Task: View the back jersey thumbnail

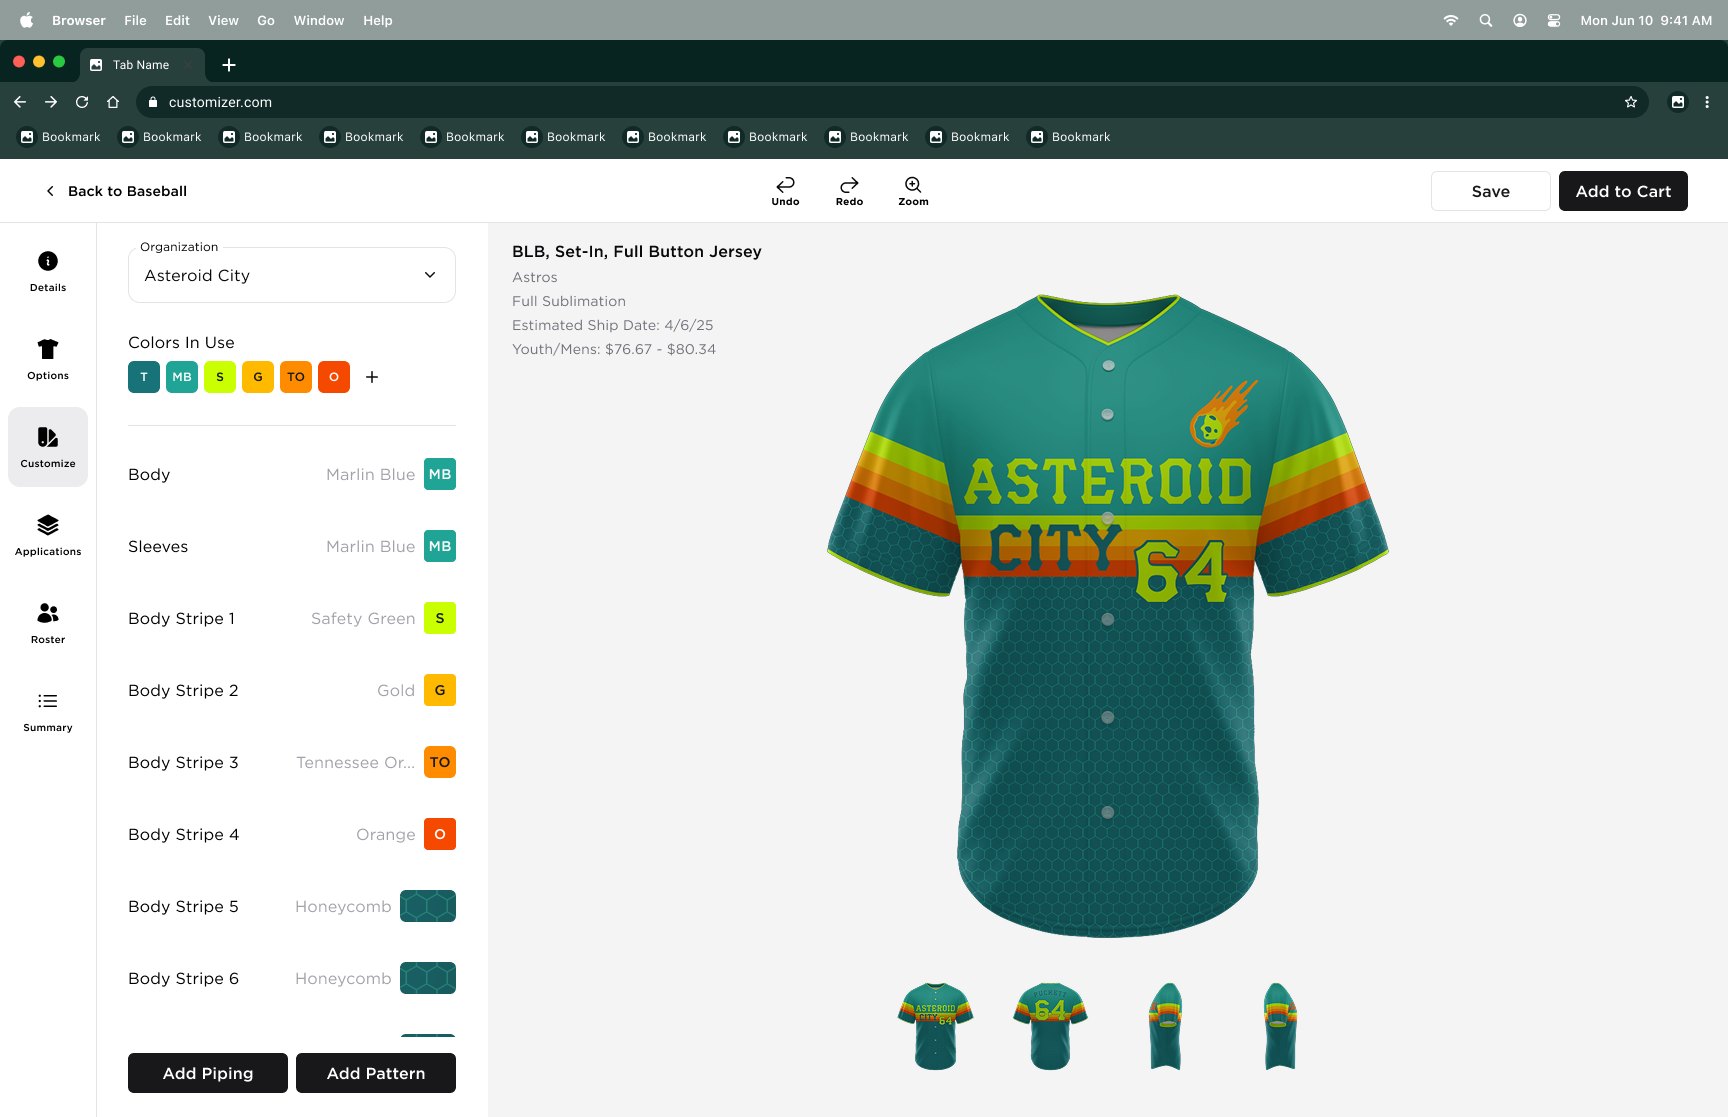Action: (x=1050, y=1026)
